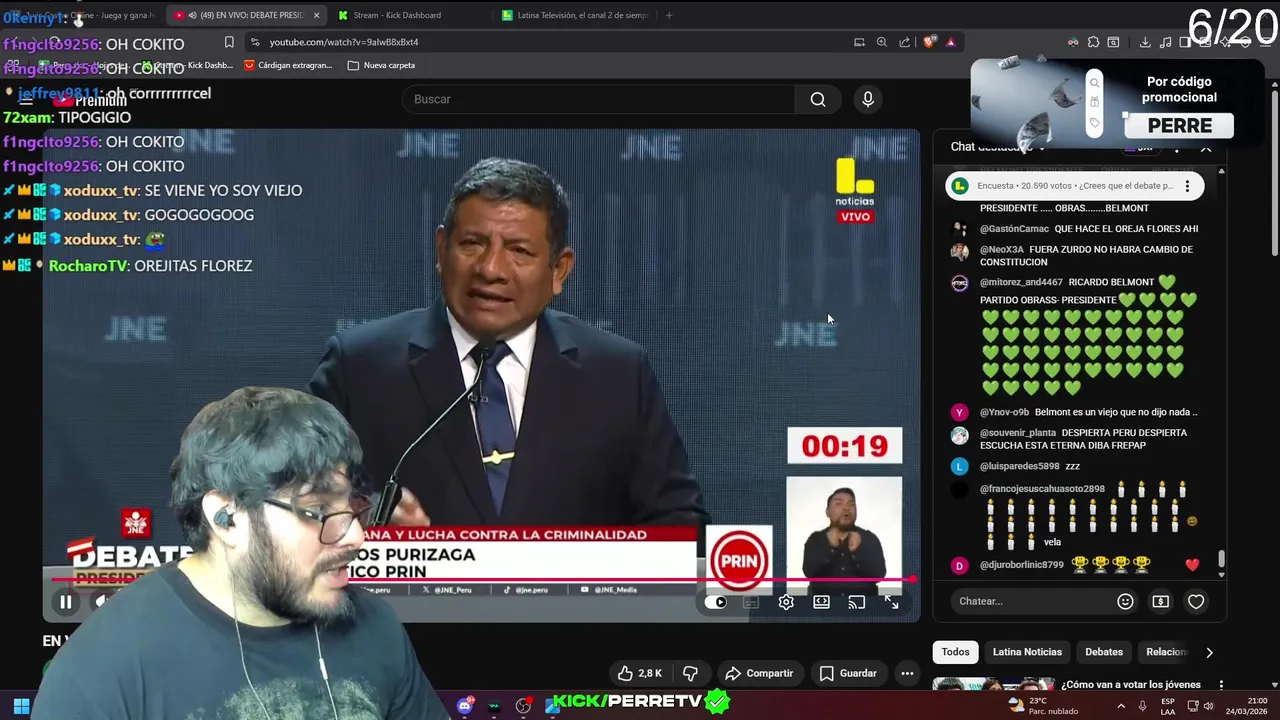1280x720 pixels.
Task: Open Discord from the taskbar
Action: (x=465, y=706)
